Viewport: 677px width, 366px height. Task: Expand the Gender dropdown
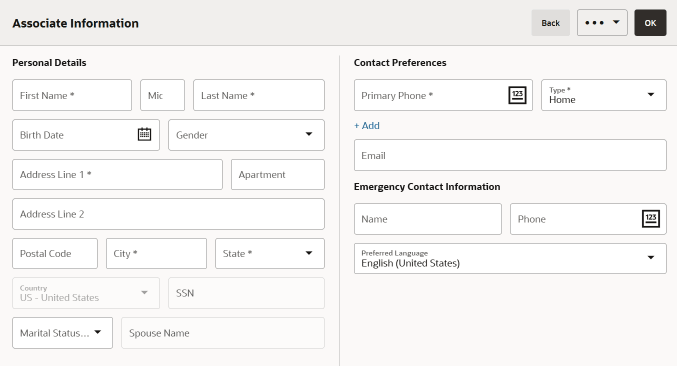point(246,135)
